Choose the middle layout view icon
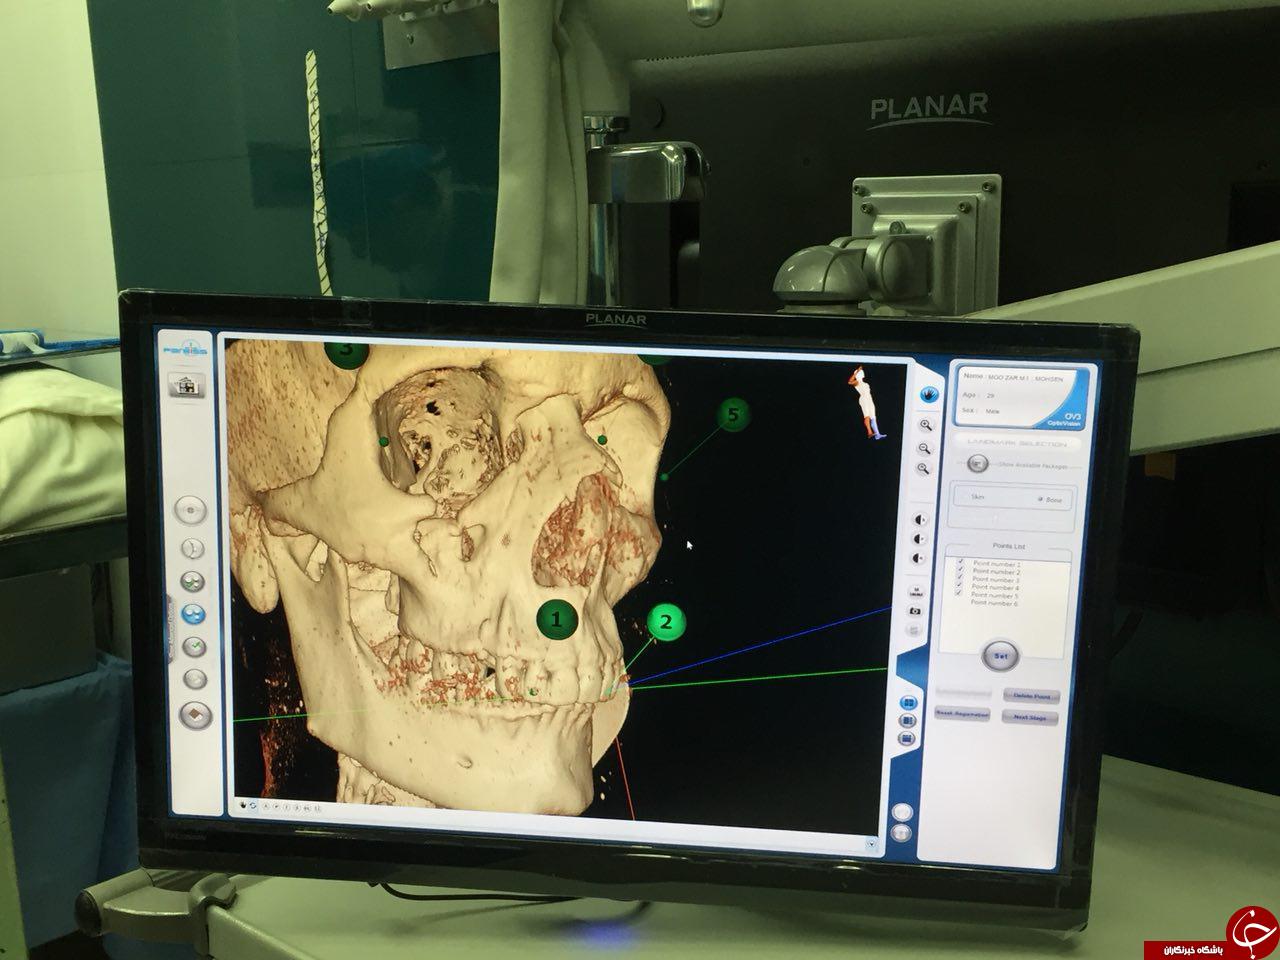Image resolution: width=1280 pixels, height=960 pixels. tap(908, 720)
